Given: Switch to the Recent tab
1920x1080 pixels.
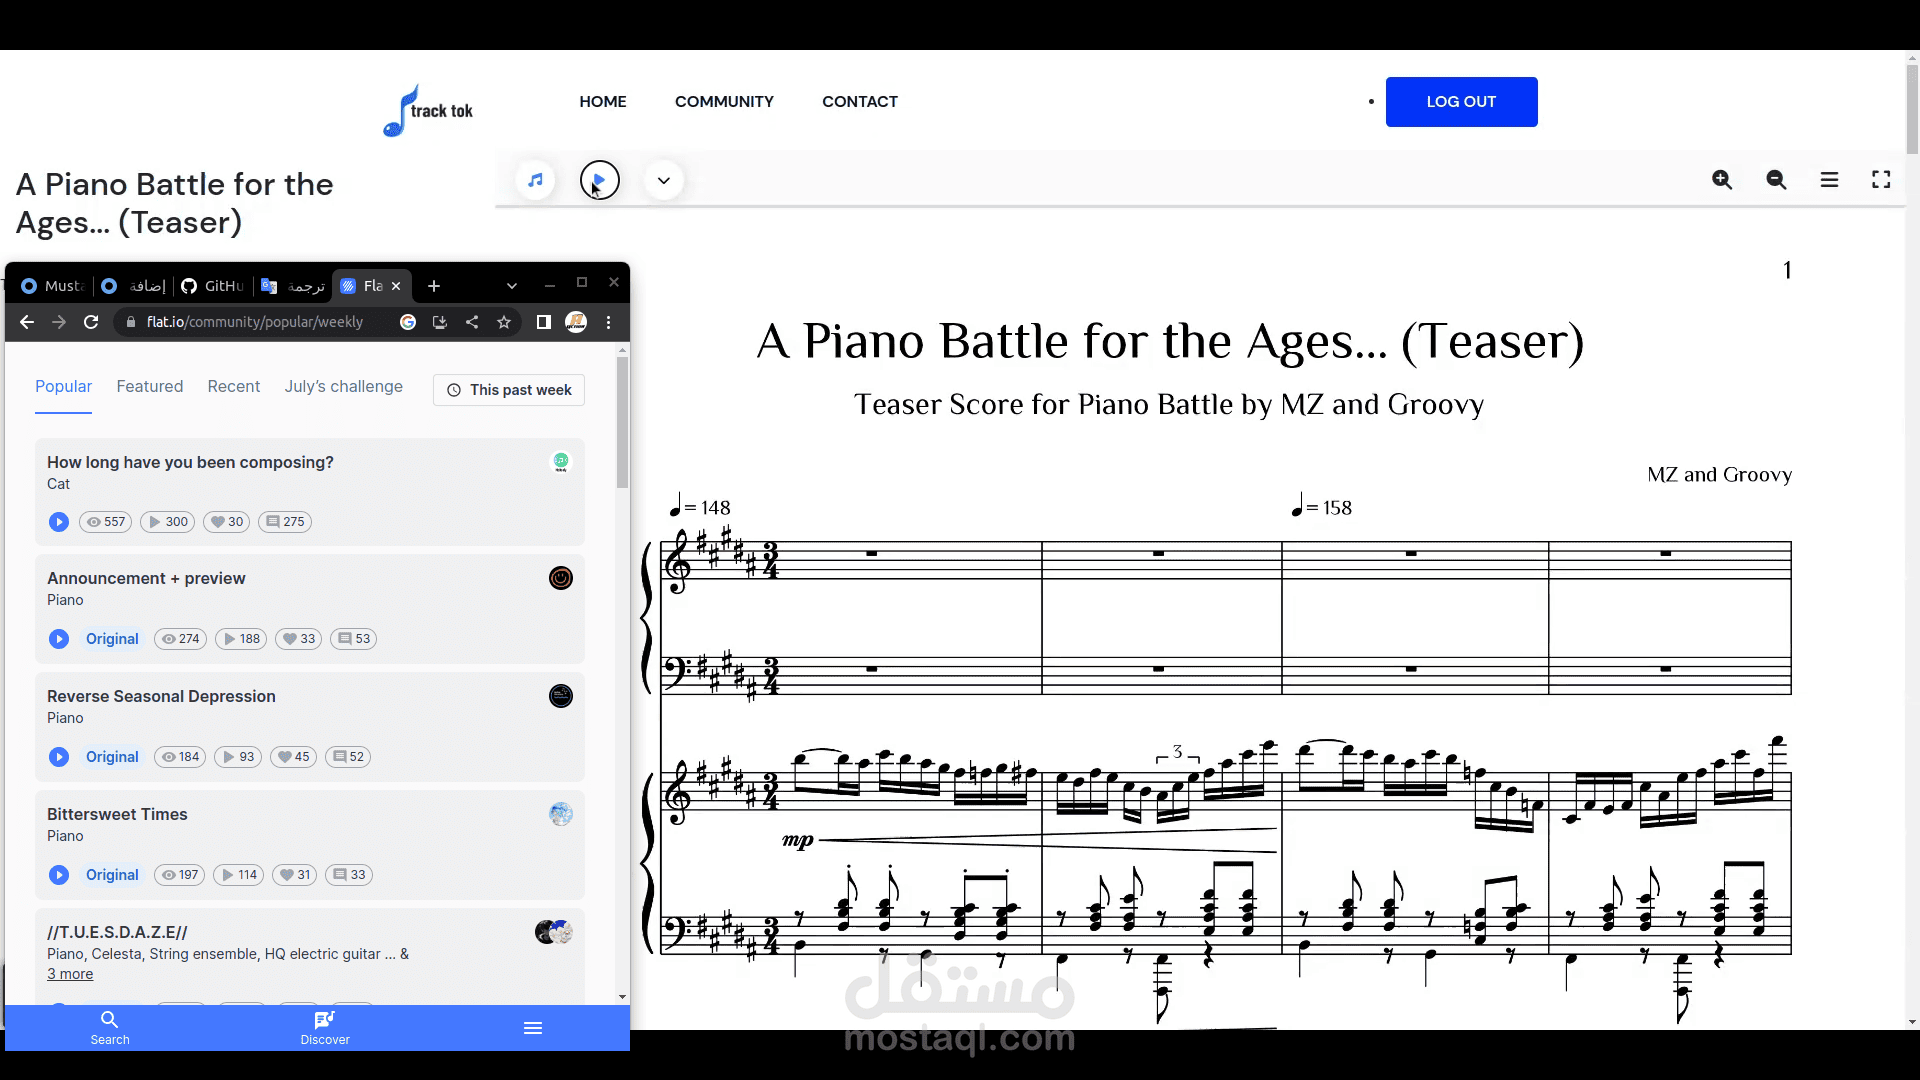Looking at the screenshot, I should tap(234, 387).
